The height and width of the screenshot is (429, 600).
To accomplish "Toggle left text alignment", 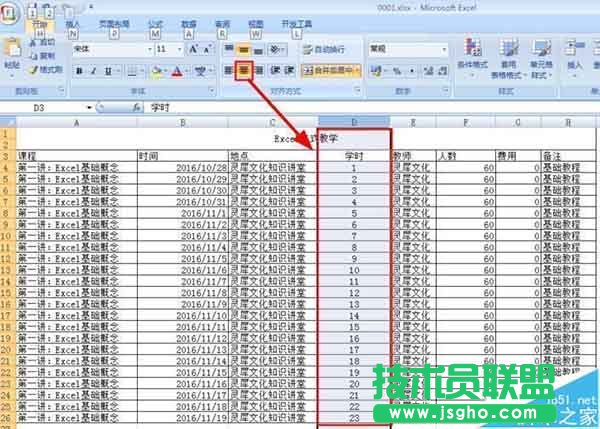I will click(228, 70).
